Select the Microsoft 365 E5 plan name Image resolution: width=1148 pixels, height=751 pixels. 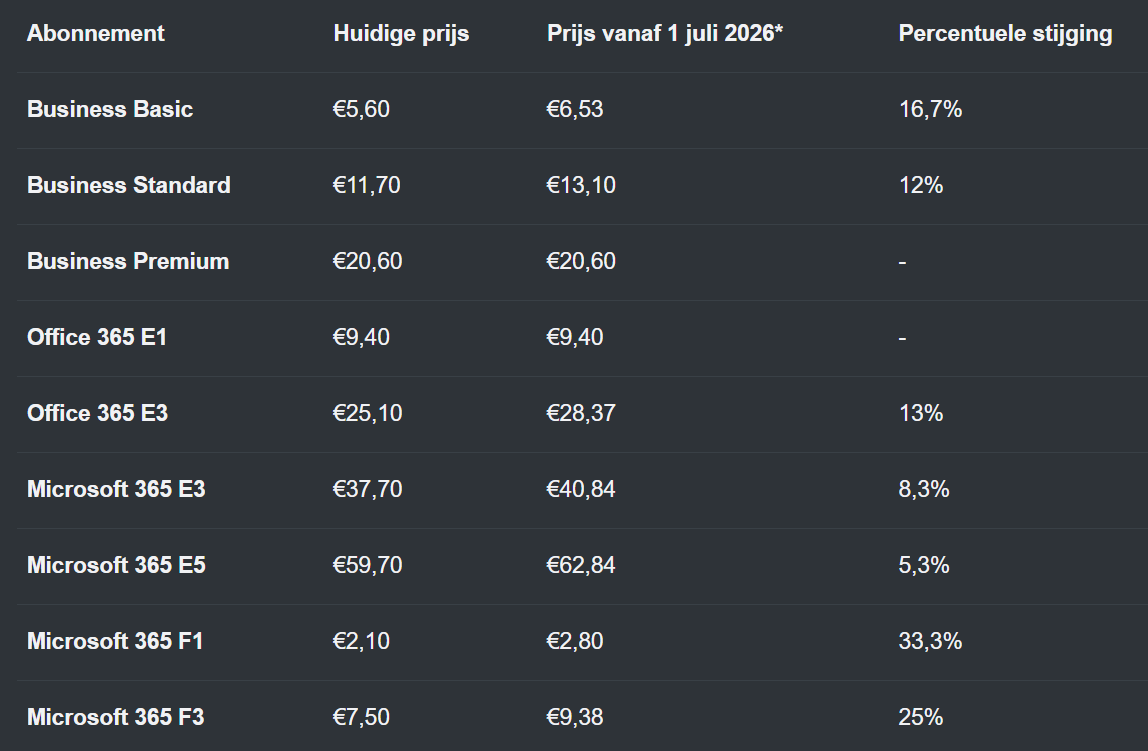(116, 565)
